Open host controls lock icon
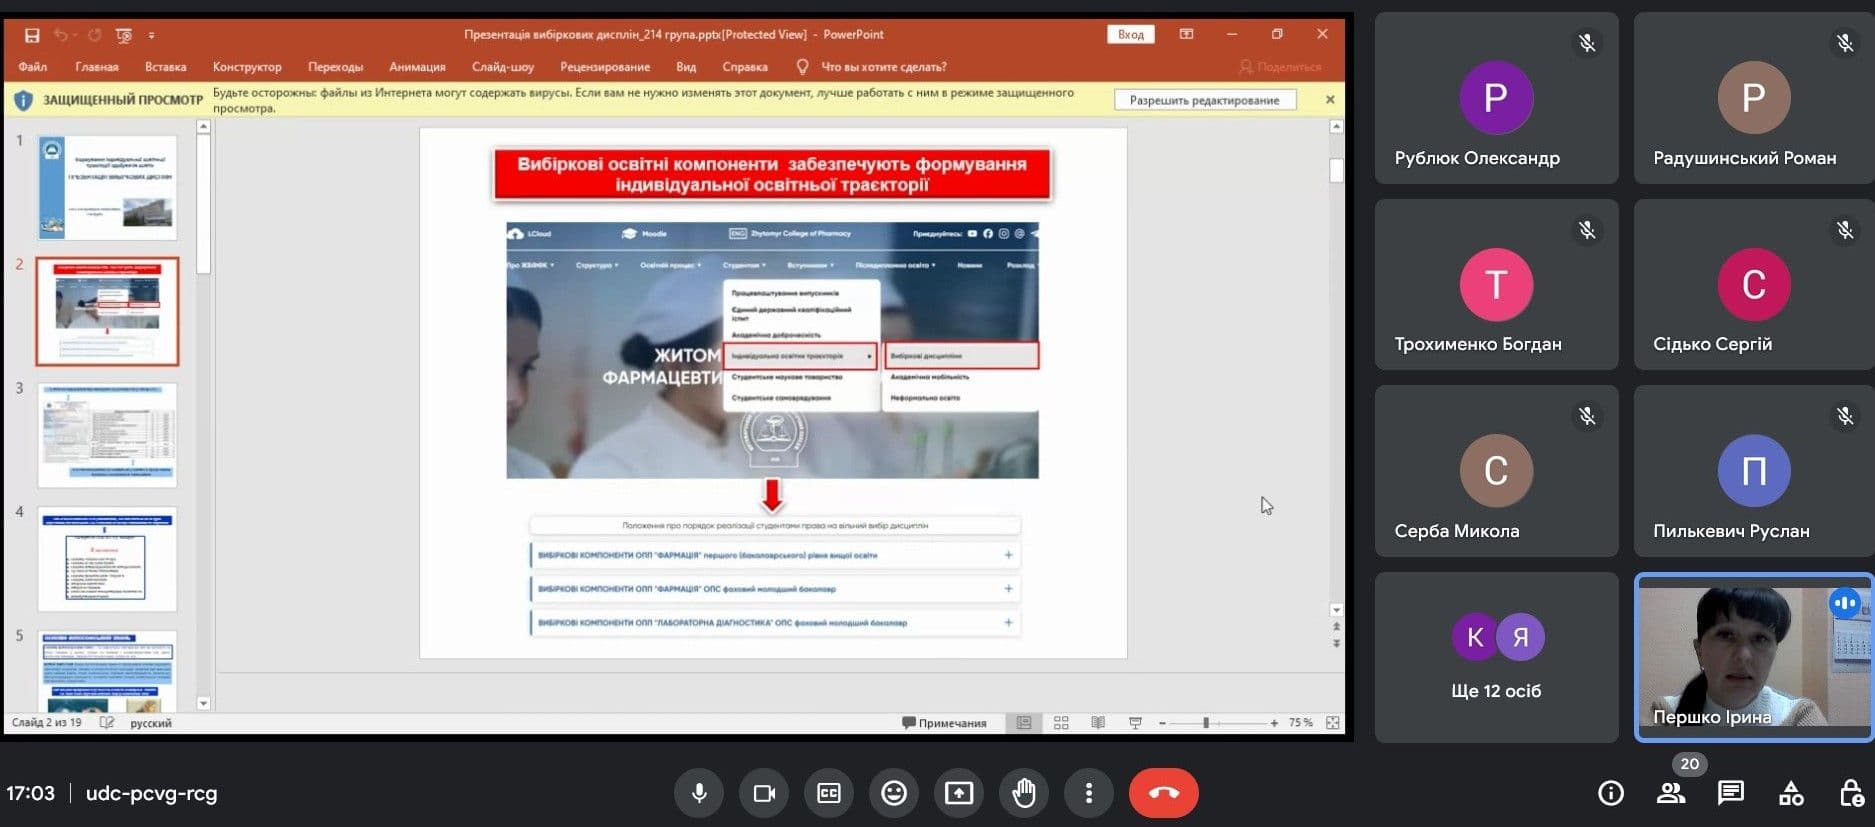Screen dimensions: 1875x827 coord(1851,793)
